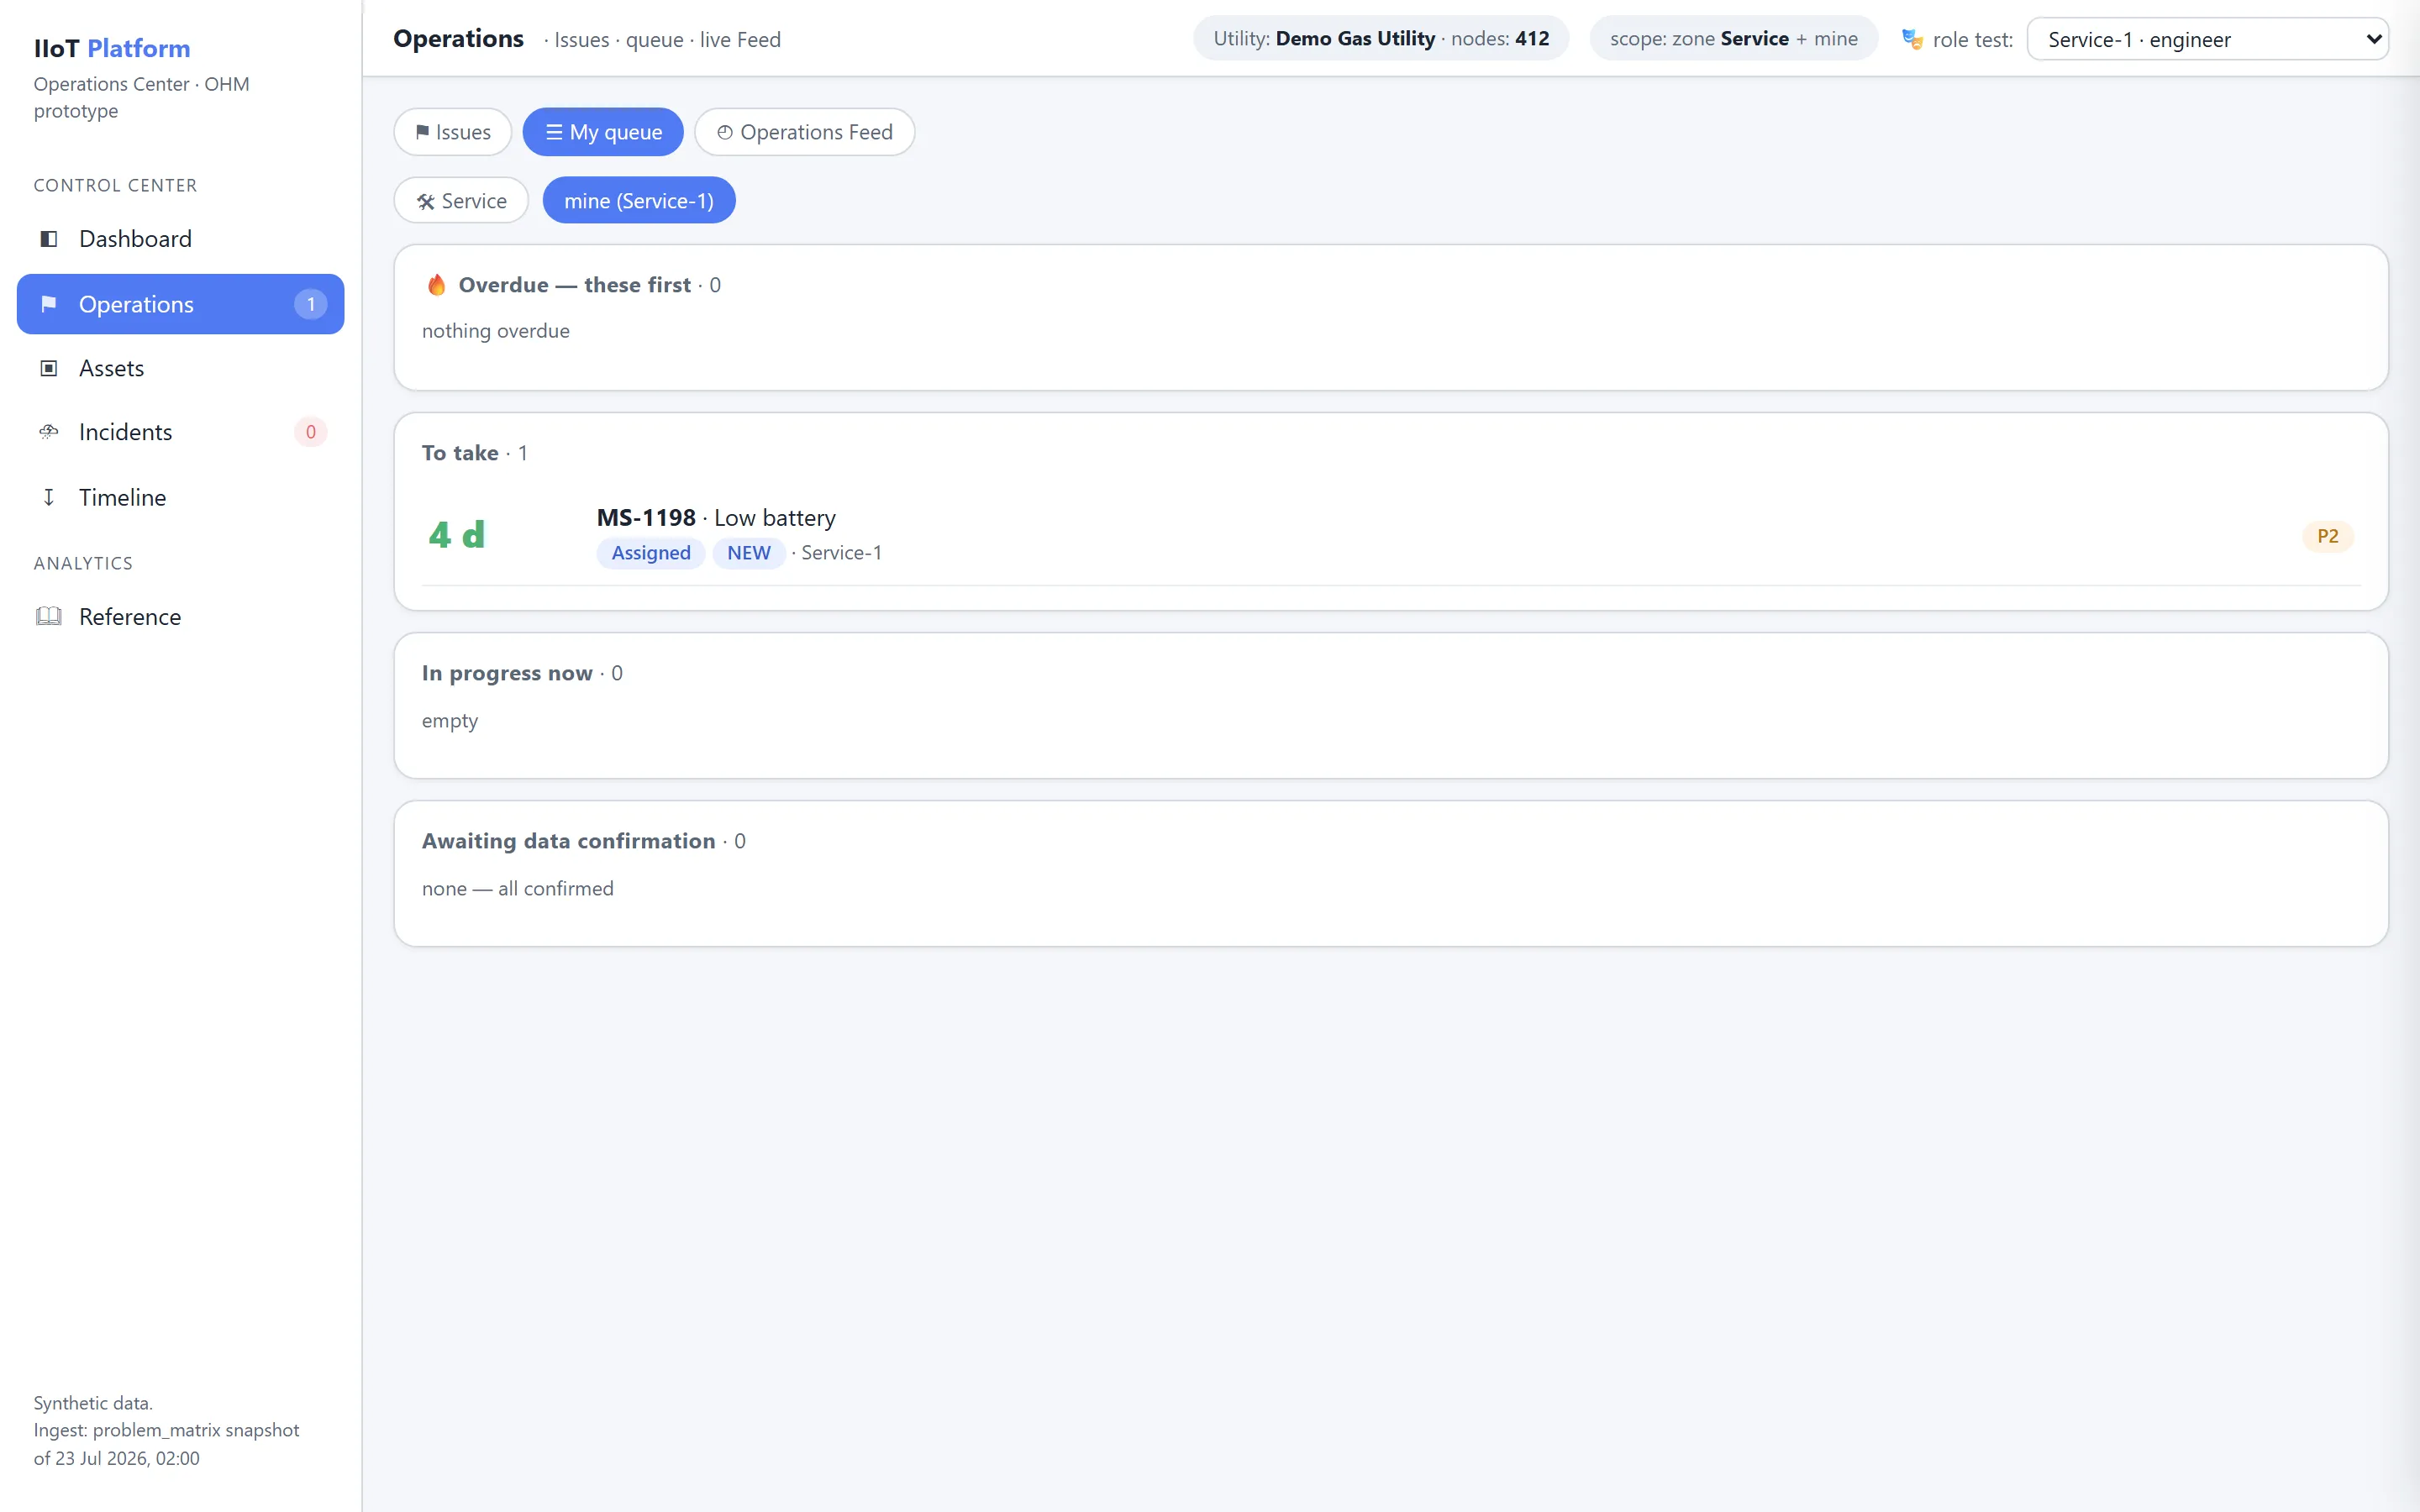The image size is (2420, 1512).
Task: Click the Service-1 assignee text on MS-1198
Action: (841, 553)
